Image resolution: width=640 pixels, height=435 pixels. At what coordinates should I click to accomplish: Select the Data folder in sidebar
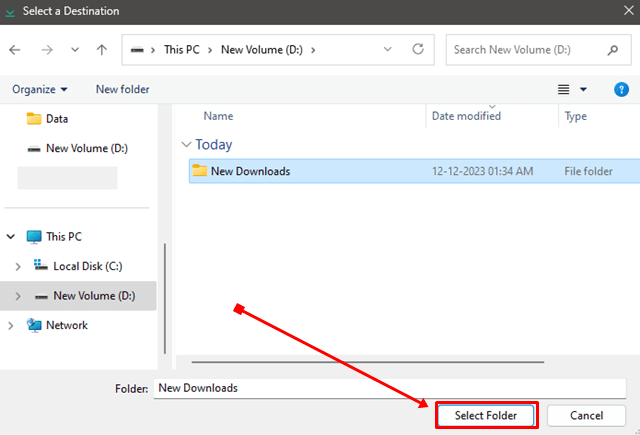click(56, 118)
